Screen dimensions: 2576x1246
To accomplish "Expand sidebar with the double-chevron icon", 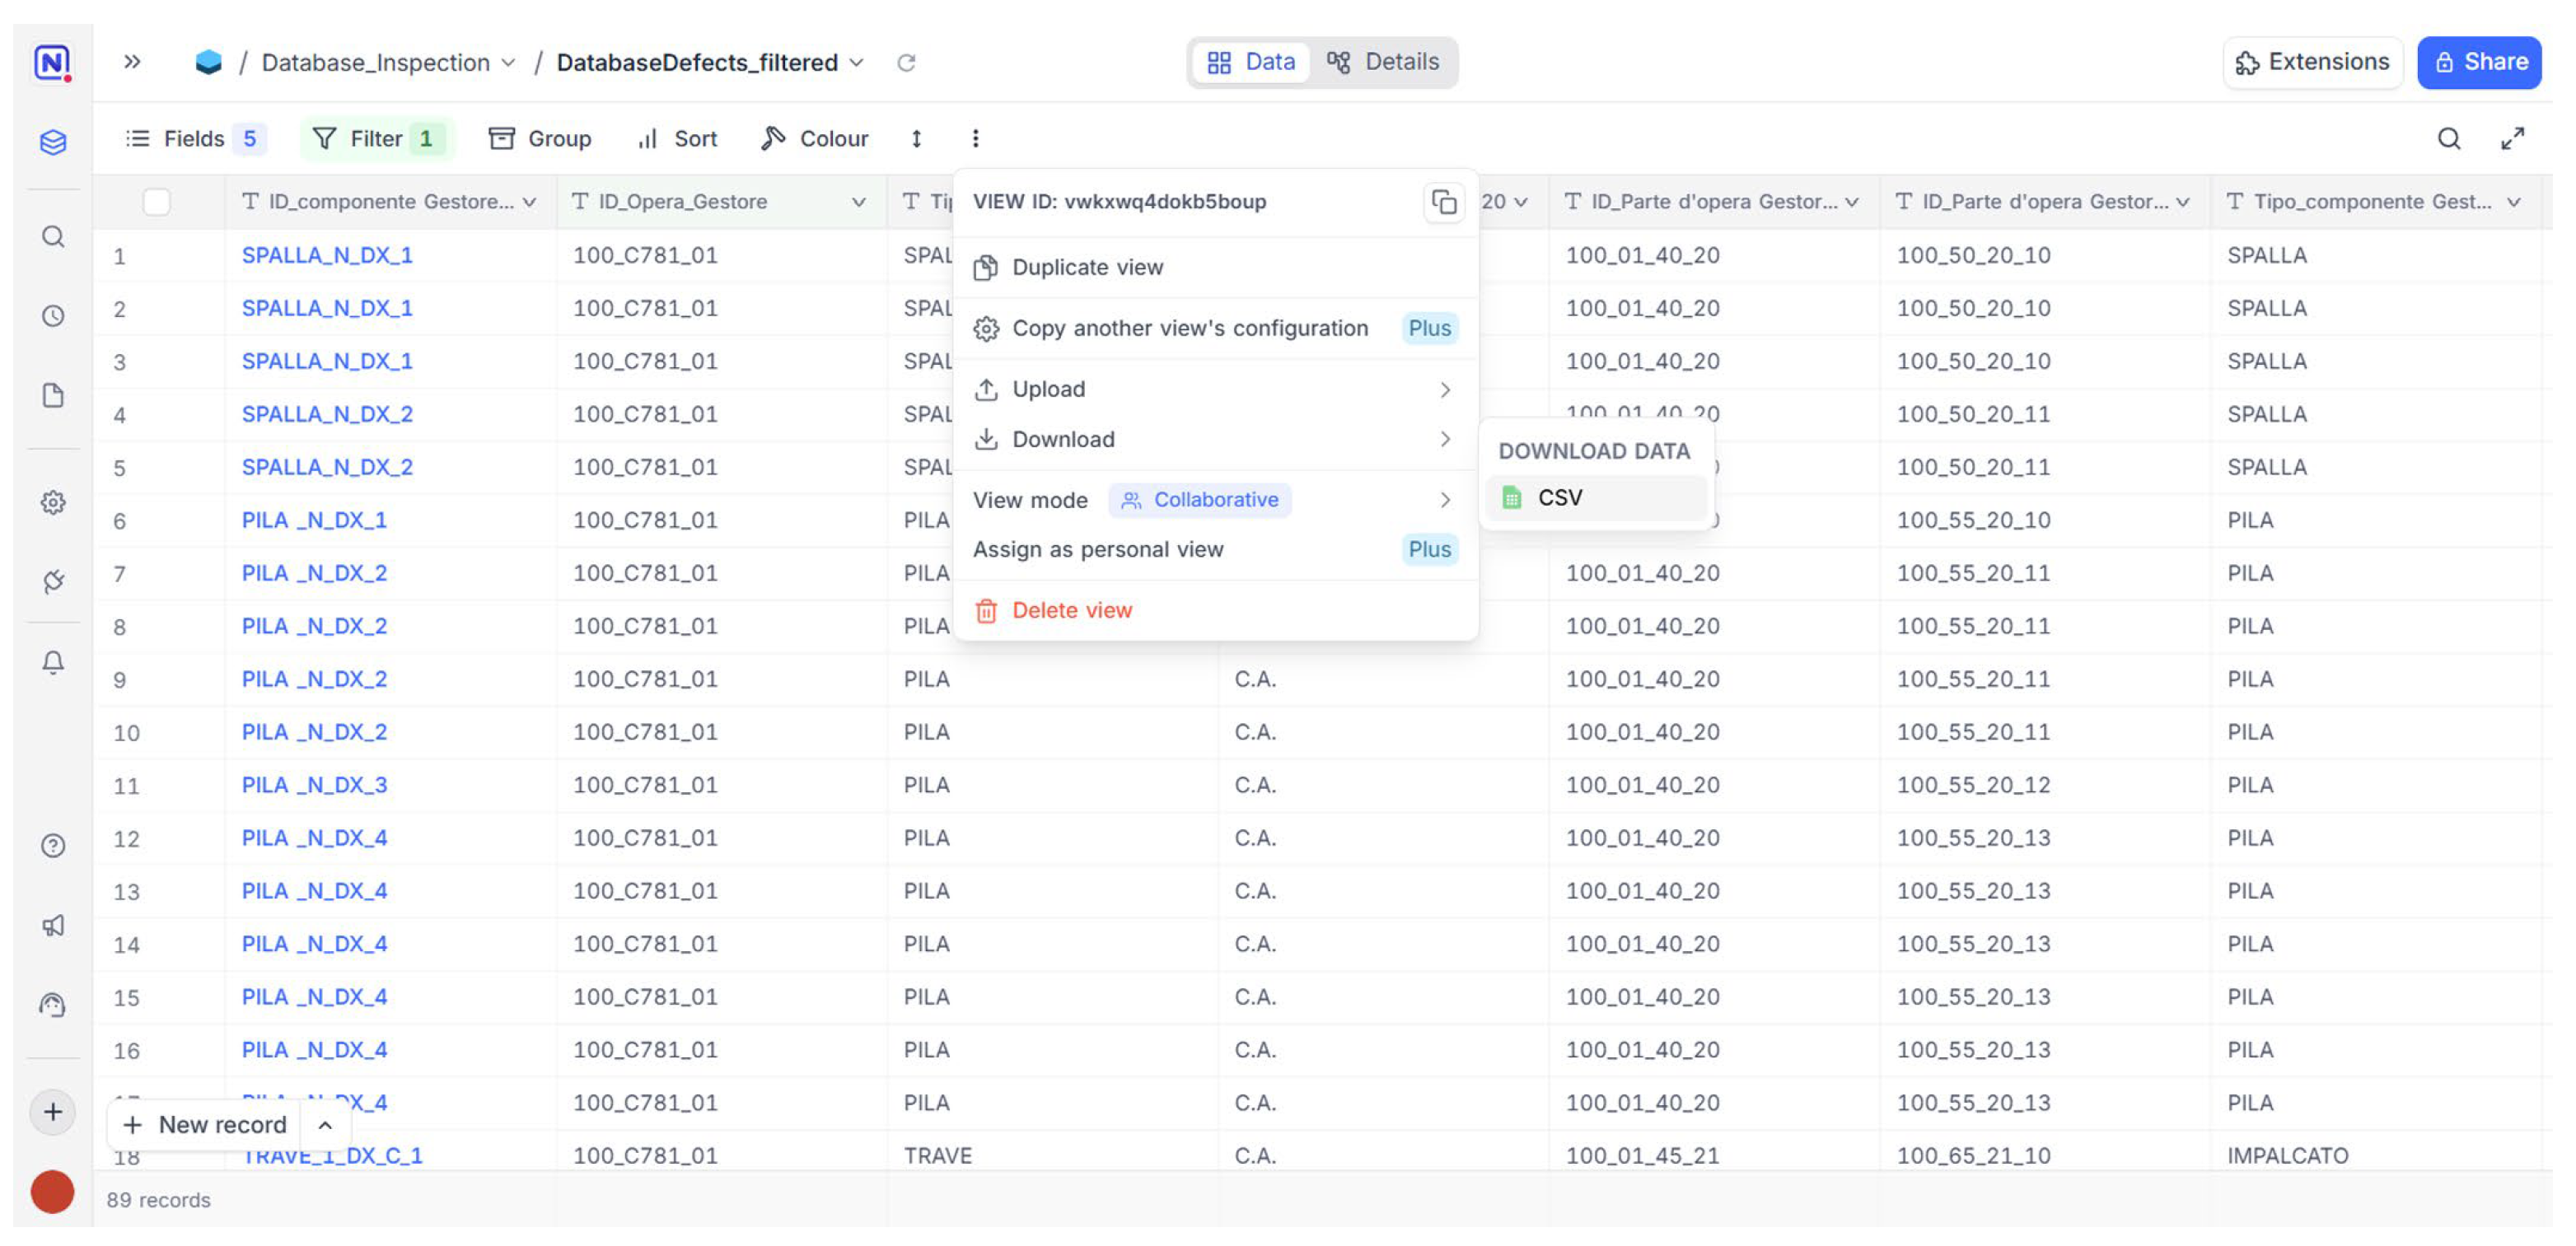I will tap(132, 62).
